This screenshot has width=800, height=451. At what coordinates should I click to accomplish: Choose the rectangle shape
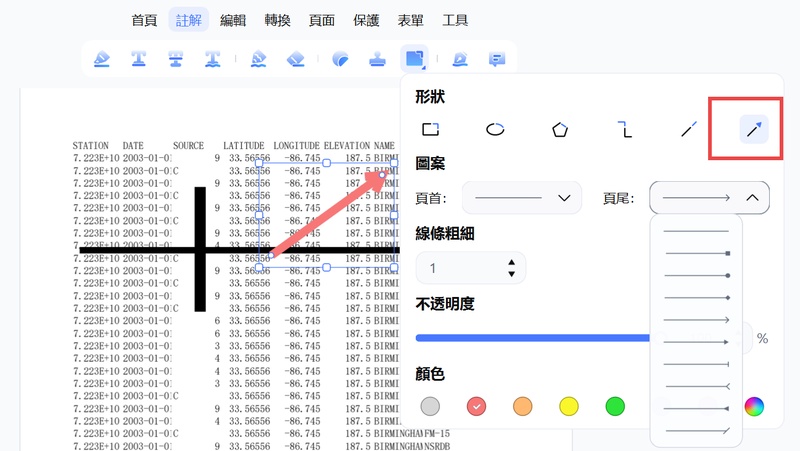click(431, 130)
